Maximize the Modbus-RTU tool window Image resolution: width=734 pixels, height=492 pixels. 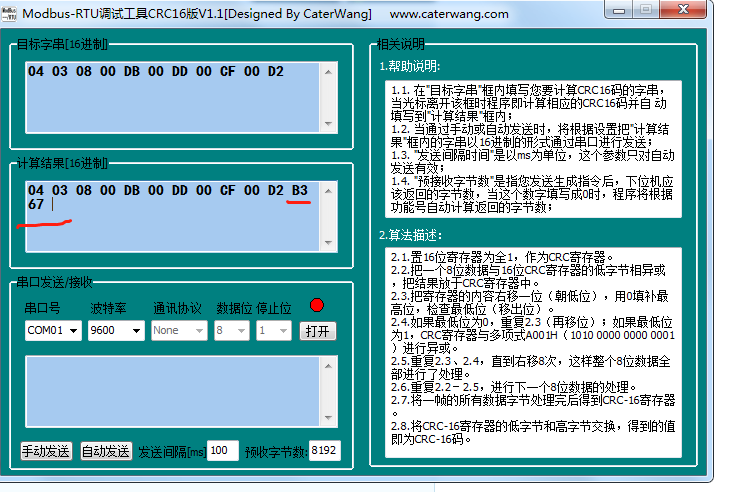coord(645,11)
